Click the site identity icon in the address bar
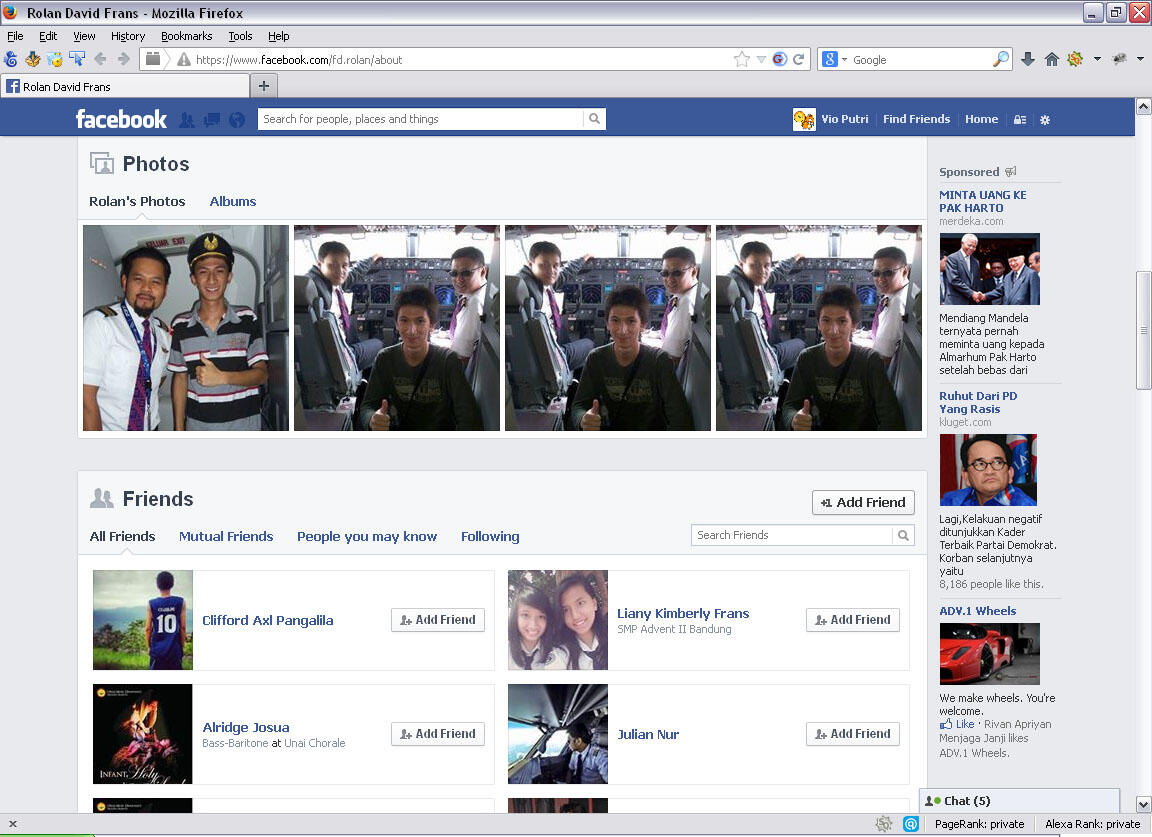The height and width of the screenshot is (837, 1152). click(153, 60)
